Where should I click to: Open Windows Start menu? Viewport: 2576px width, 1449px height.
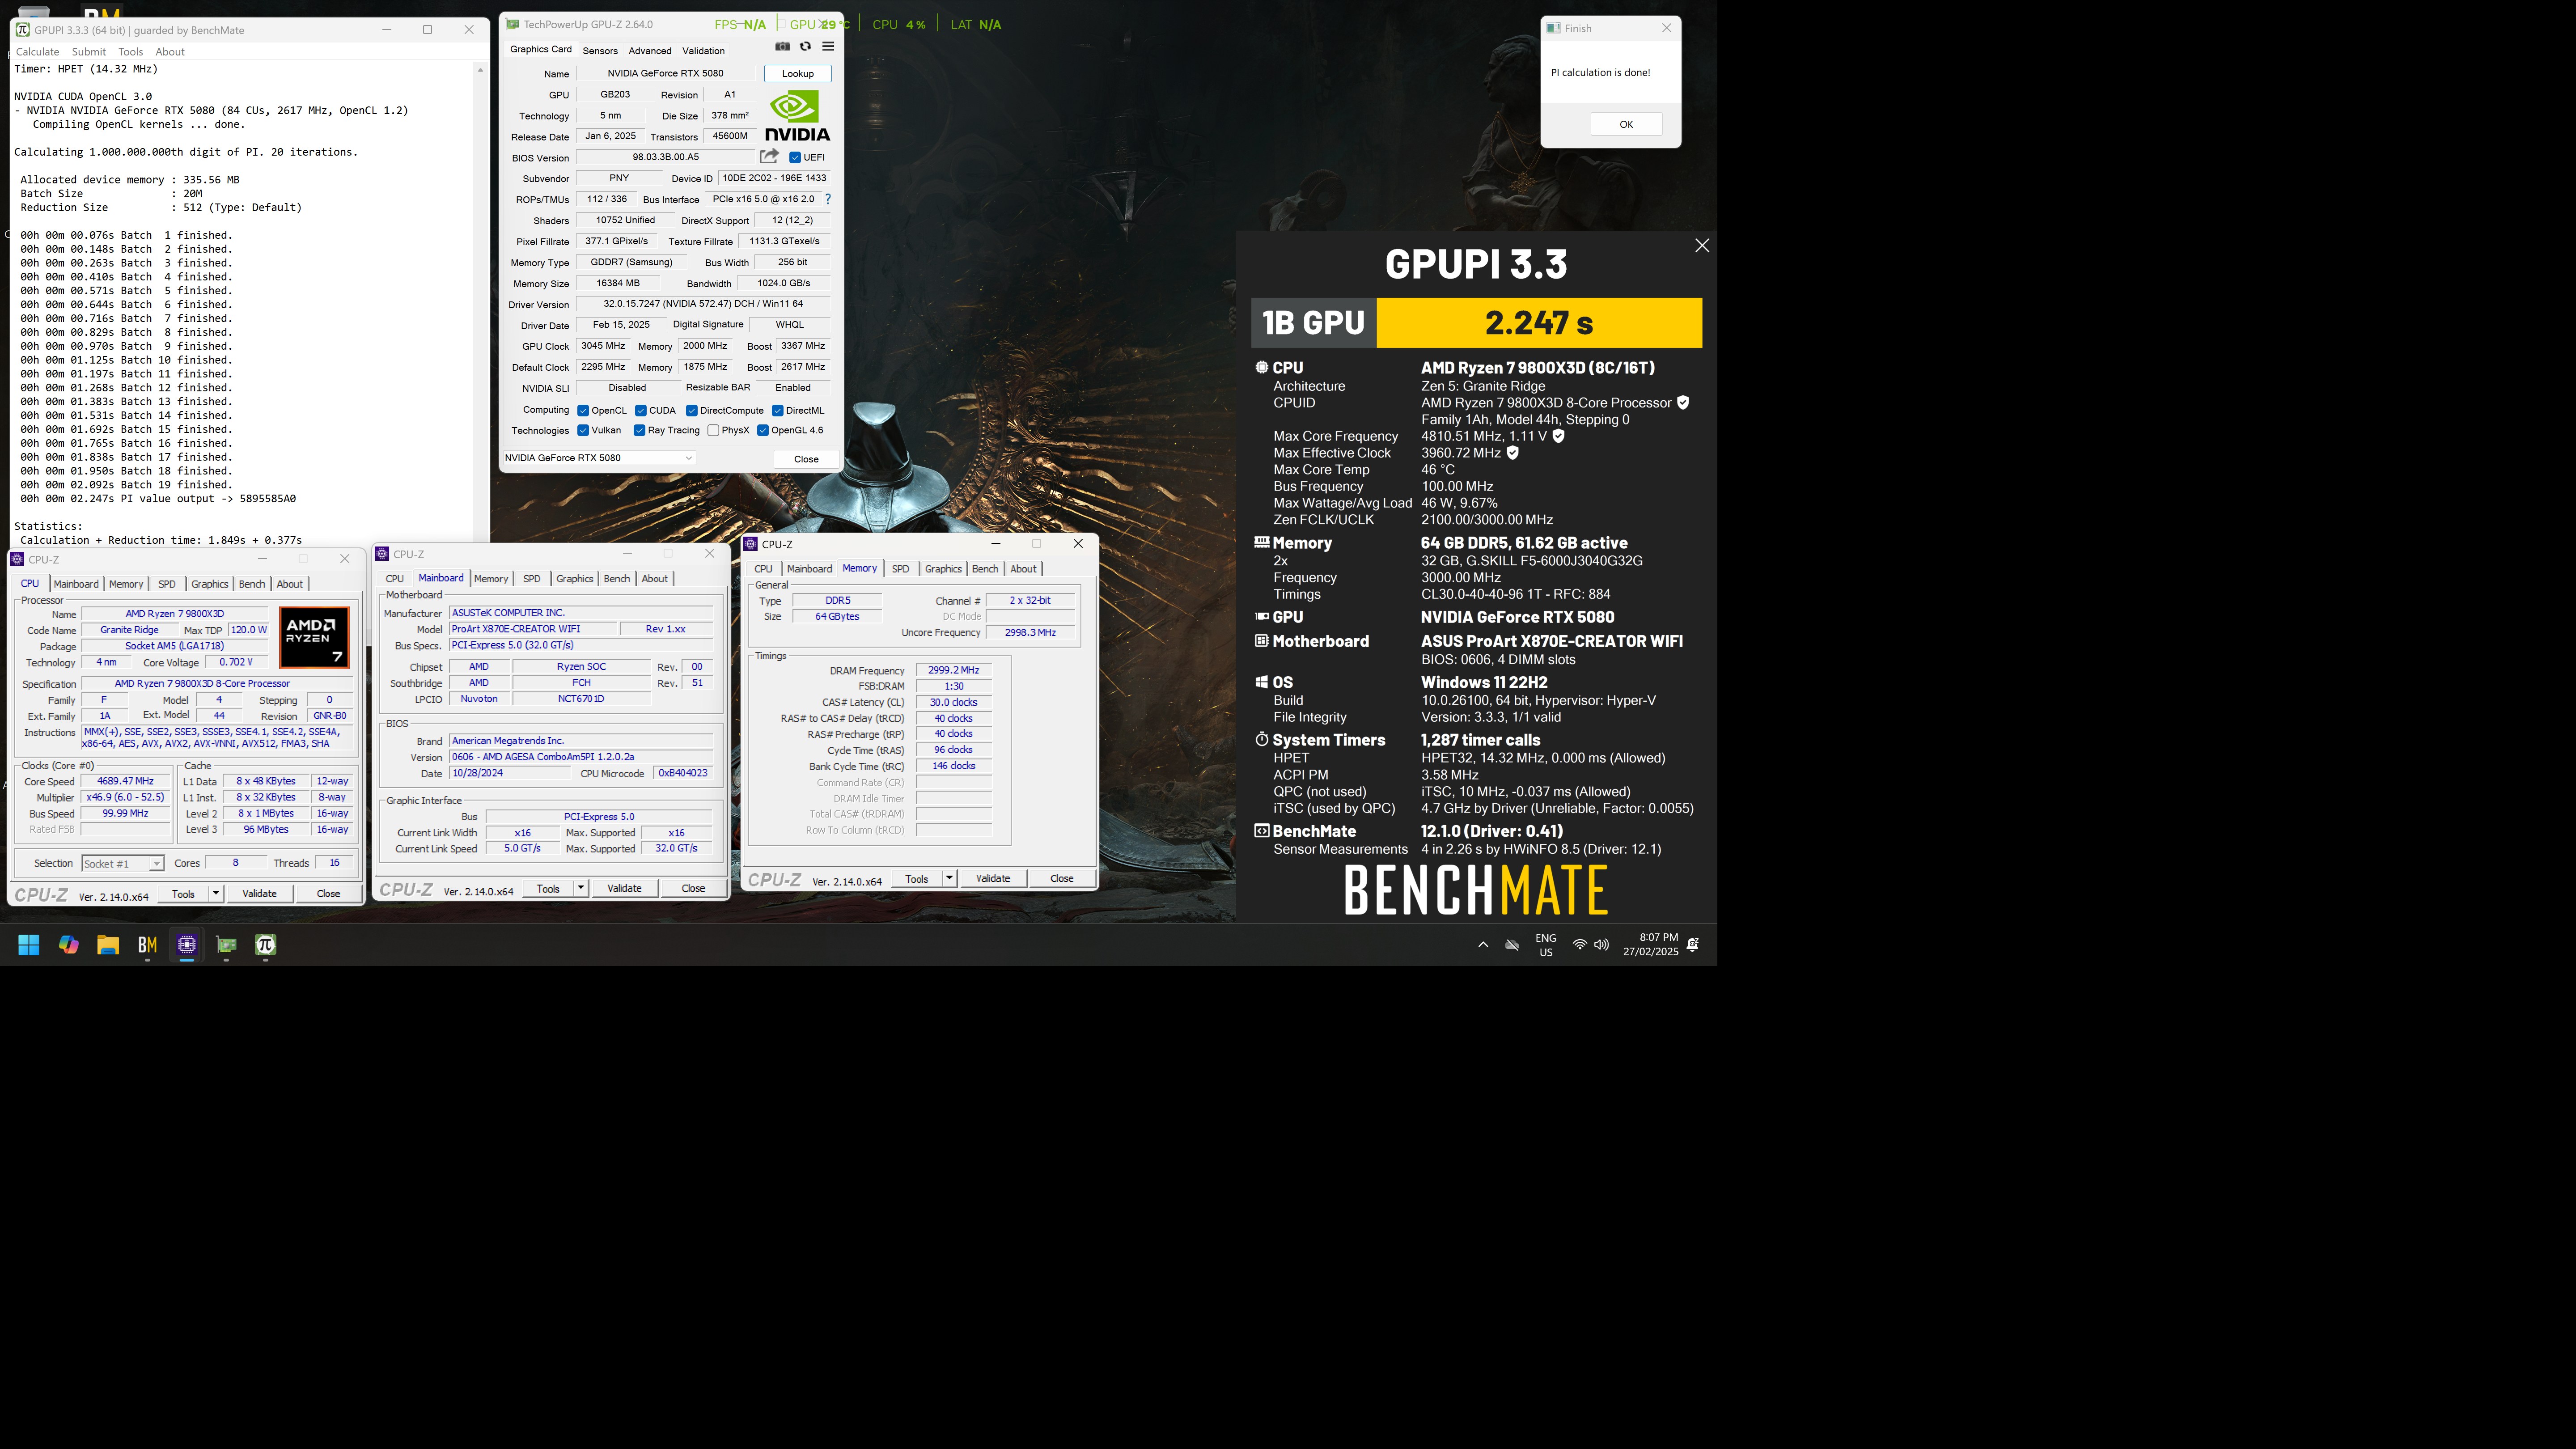point(29,944)
